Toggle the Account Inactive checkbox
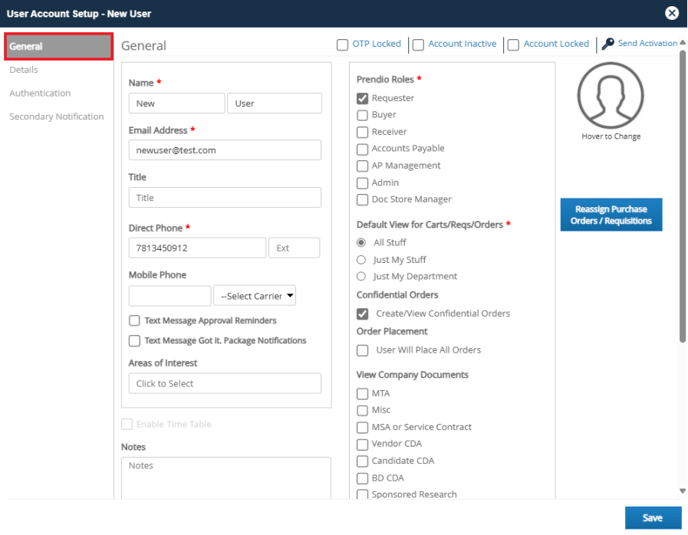This screenshot has height=535, width=688. (x=418, y=45)
